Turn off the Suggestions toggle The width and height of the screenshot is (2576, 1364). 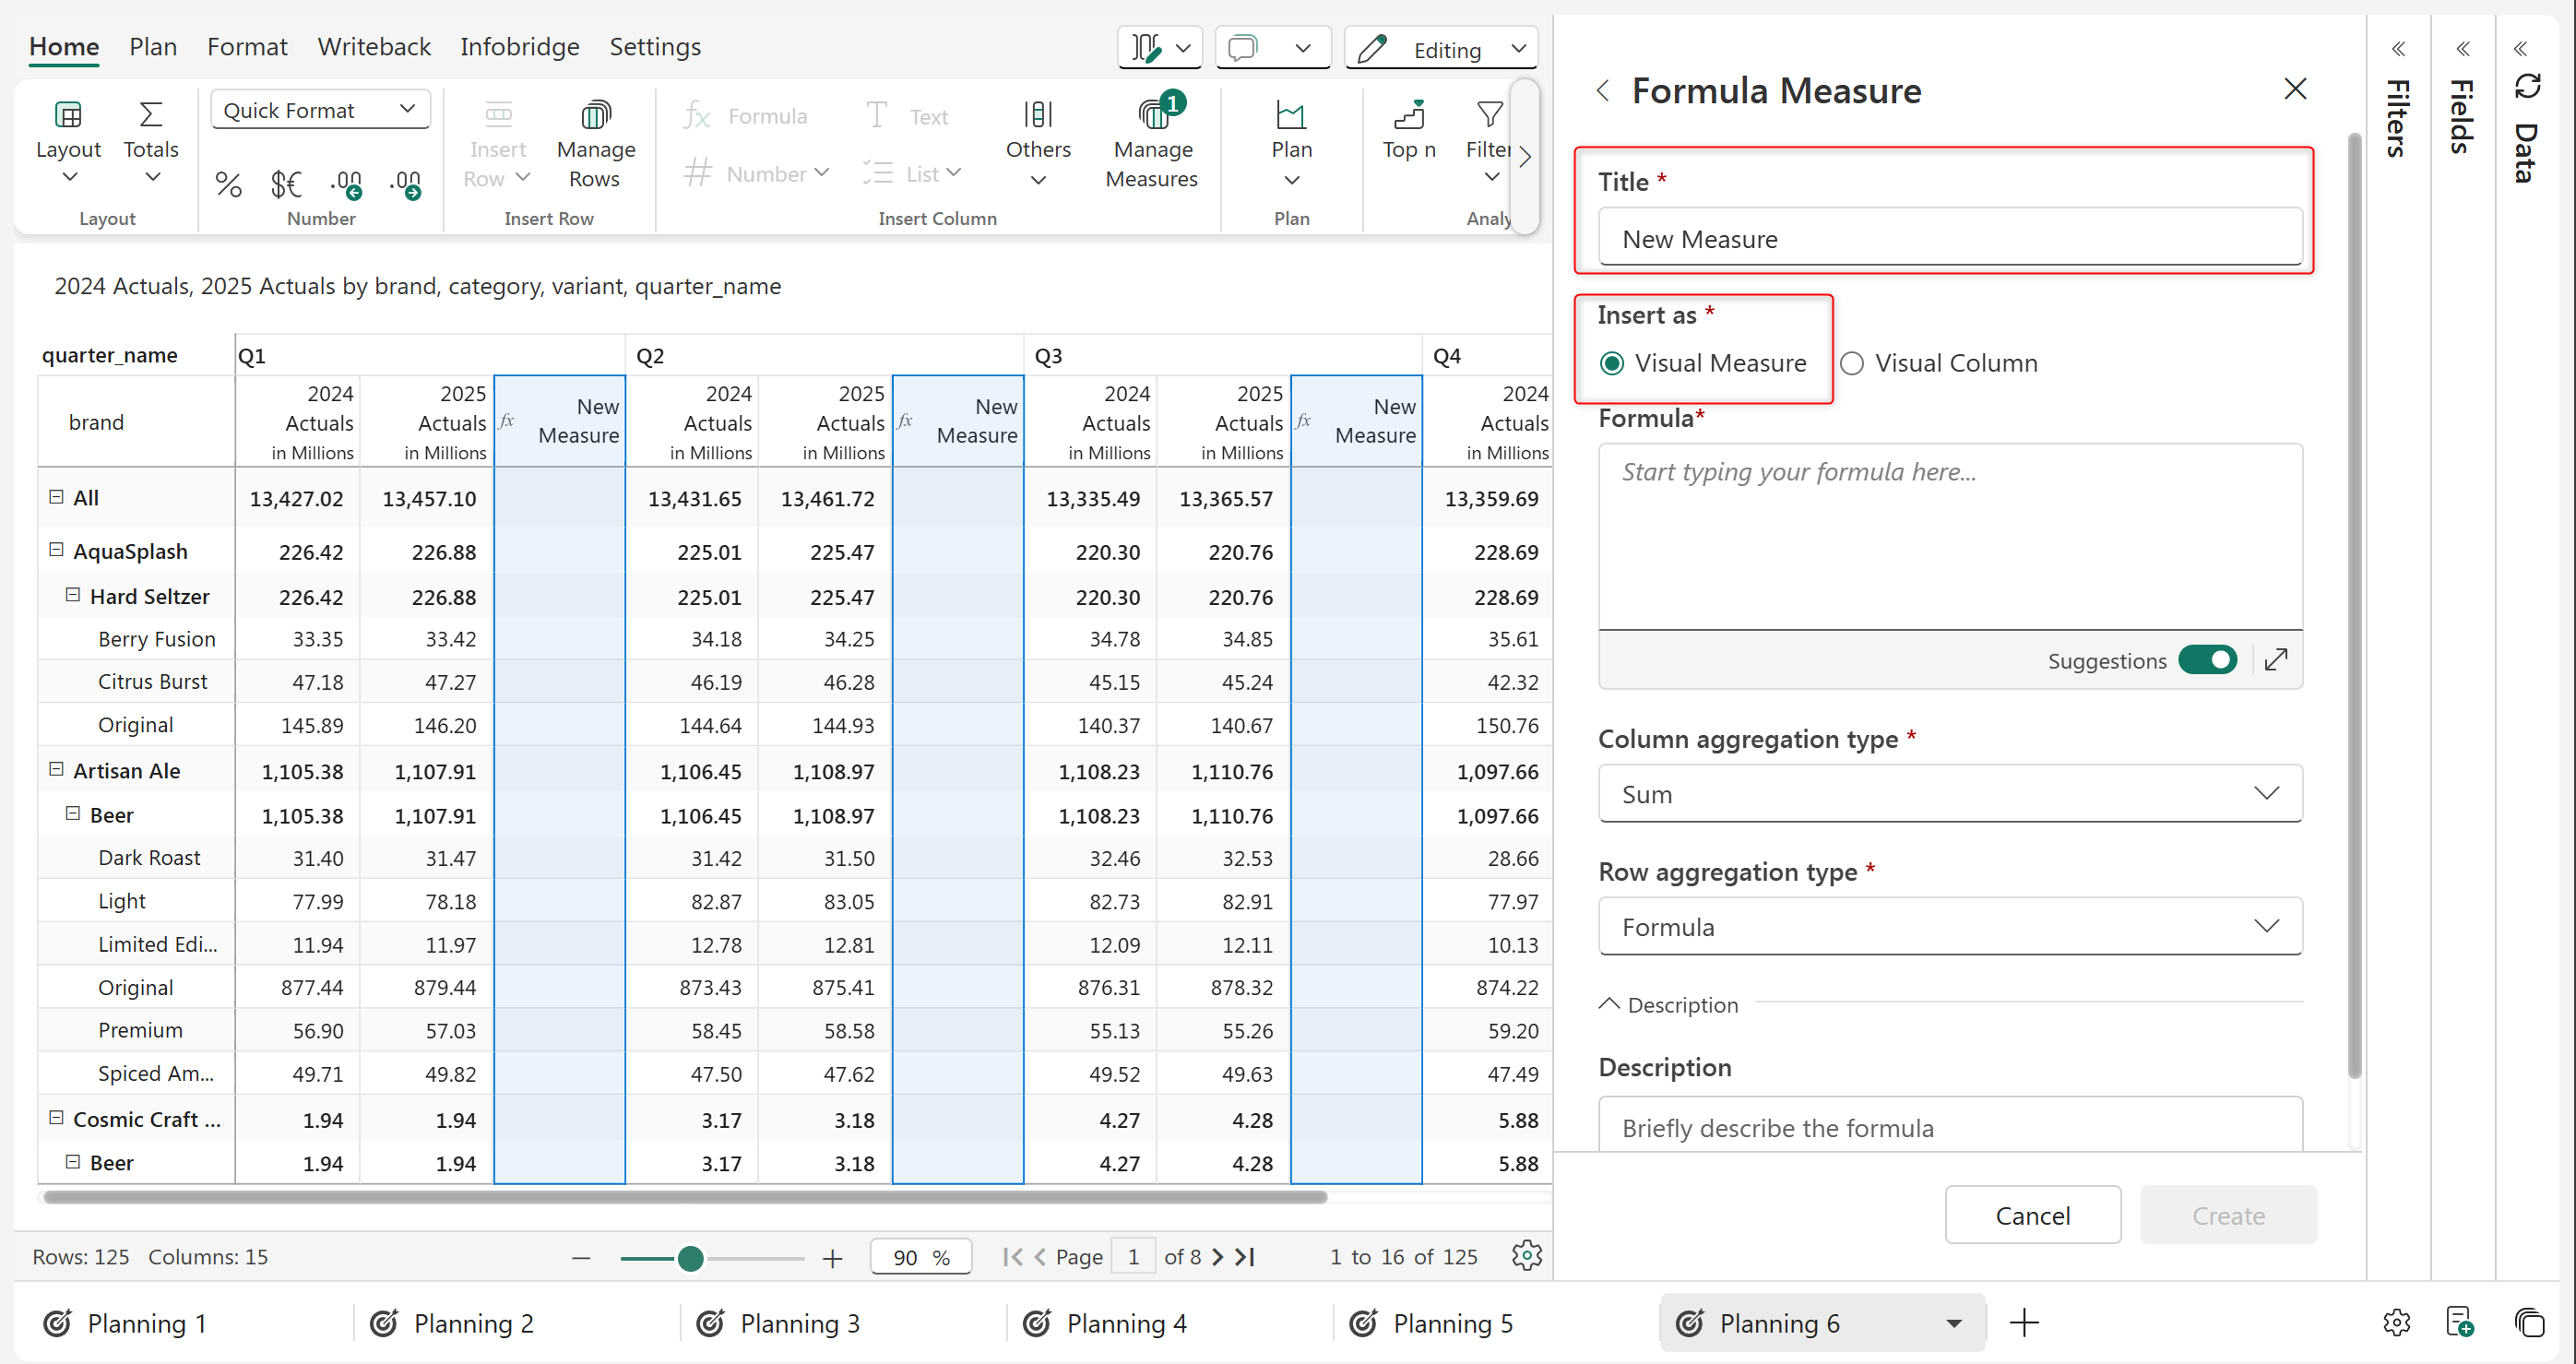[2207, 660]
